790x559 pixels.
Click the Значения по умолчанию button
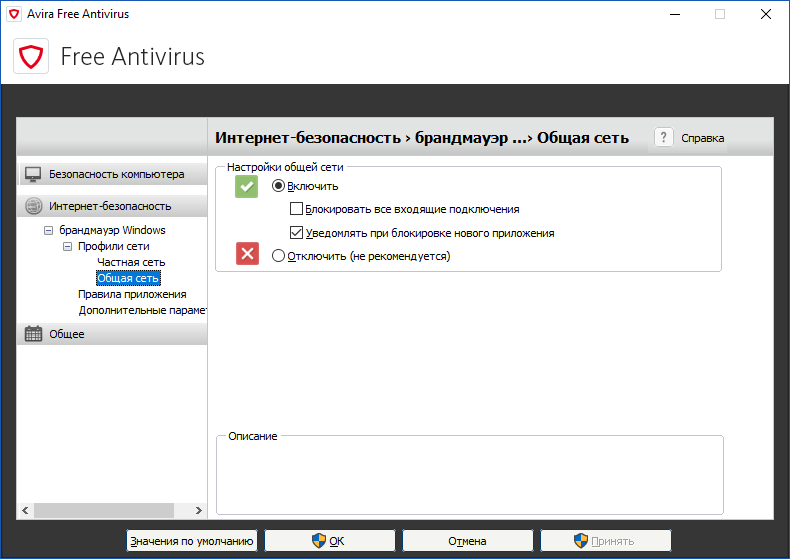[192, 541]
